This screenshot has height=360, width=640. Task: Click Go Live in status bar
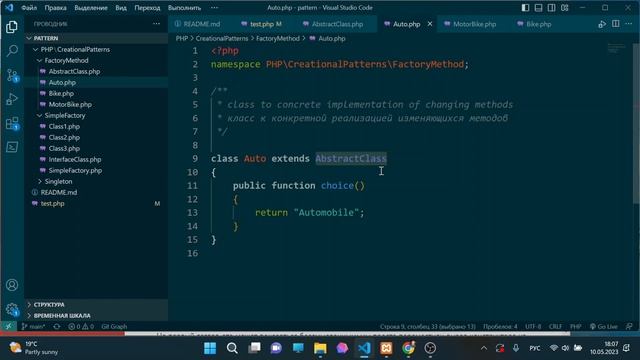(604, 327)
